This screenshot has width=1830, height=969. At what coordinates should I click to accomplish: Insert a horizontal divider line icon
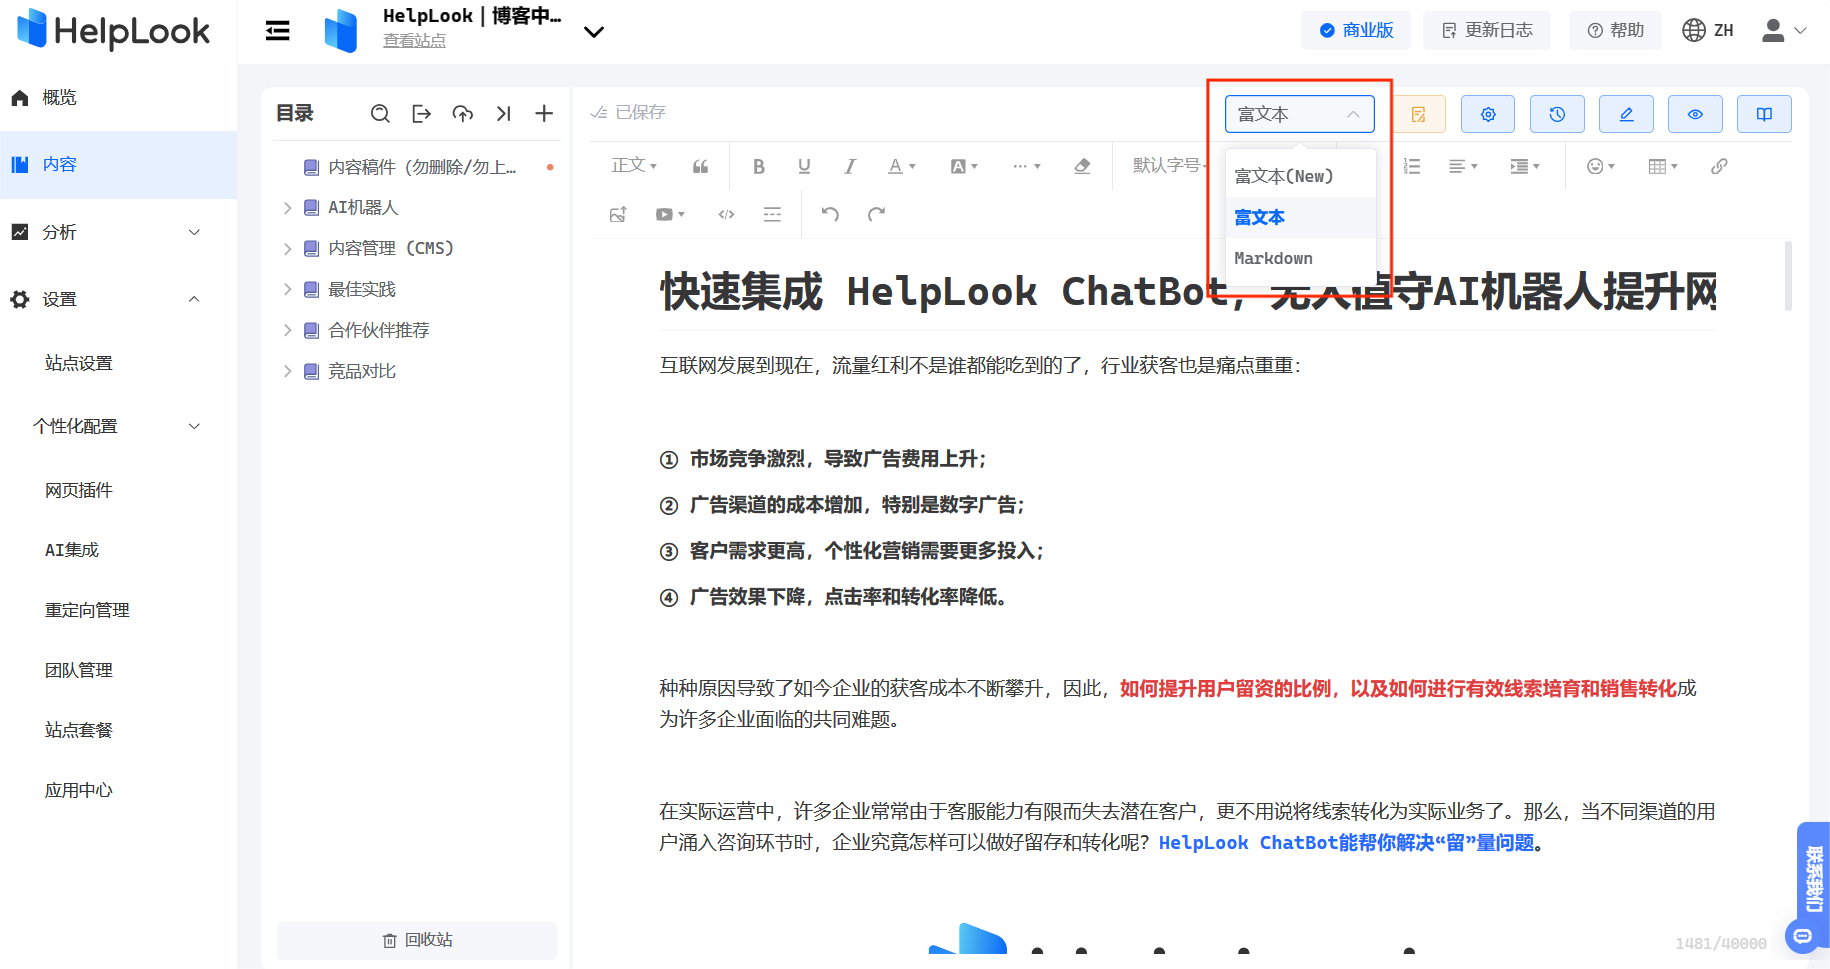[772, 214]
